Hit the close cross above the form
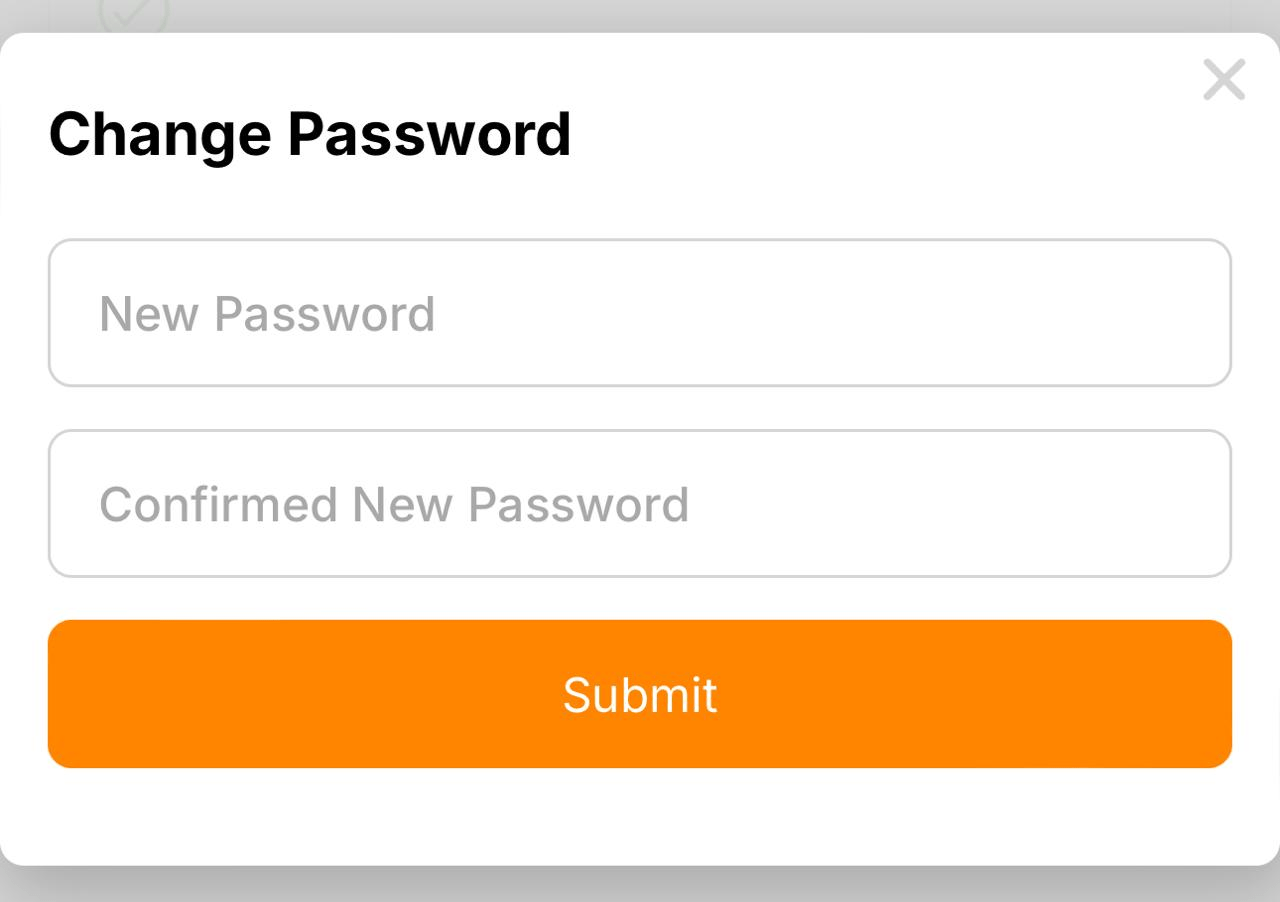Viewport: 1280px width, 902px height. tap(1224, 80)
